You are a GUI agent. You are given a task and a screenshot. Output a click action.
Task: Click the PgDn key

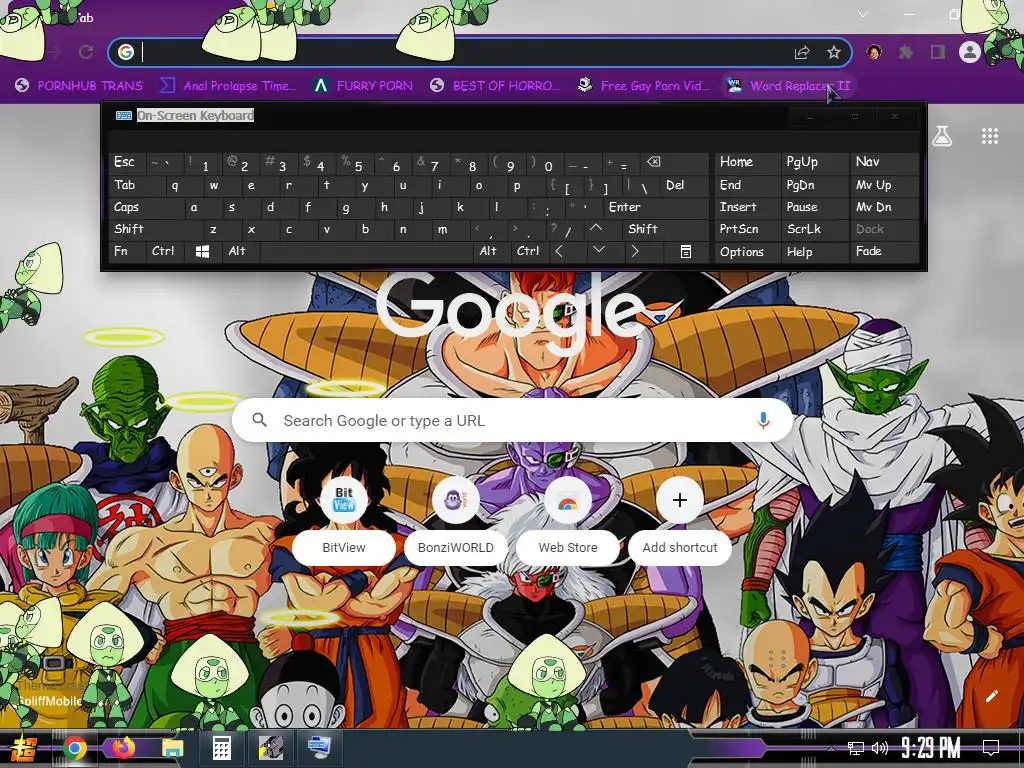tap(814, 185)
